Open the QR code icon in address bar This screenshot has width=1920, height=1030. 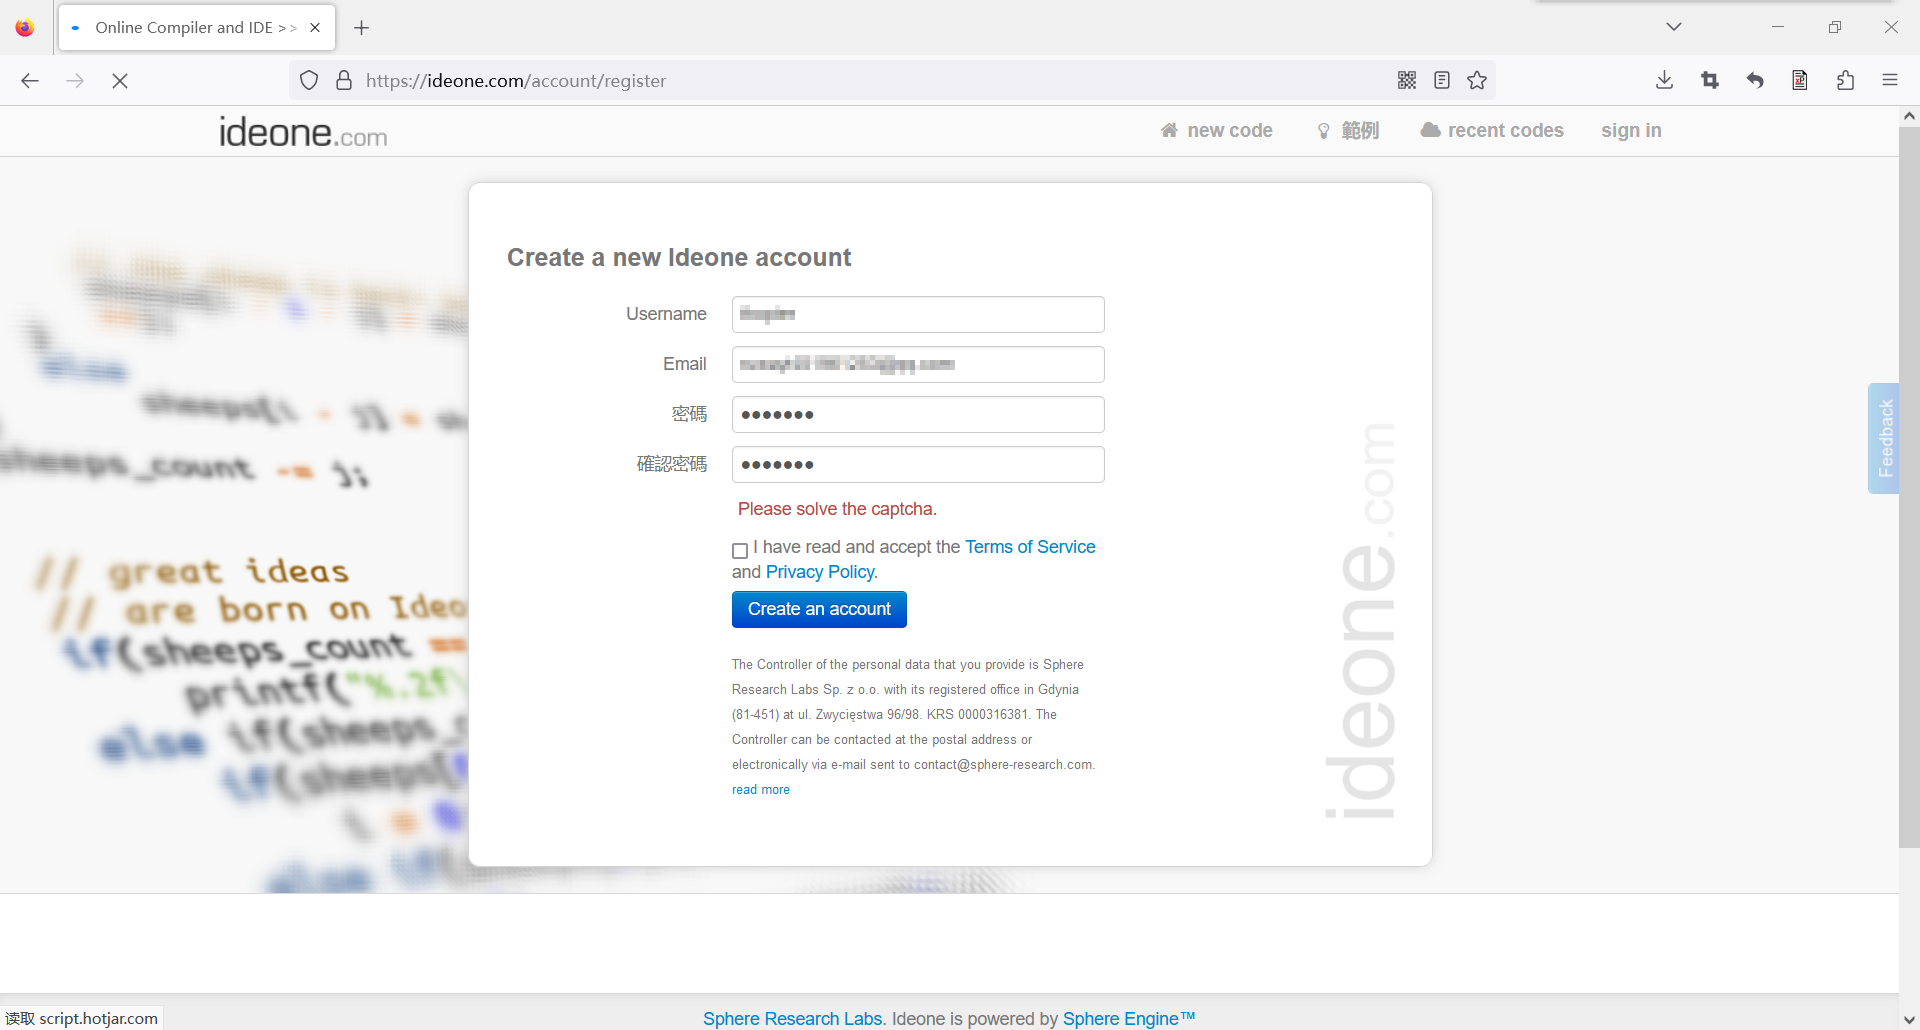(1407, 81)
